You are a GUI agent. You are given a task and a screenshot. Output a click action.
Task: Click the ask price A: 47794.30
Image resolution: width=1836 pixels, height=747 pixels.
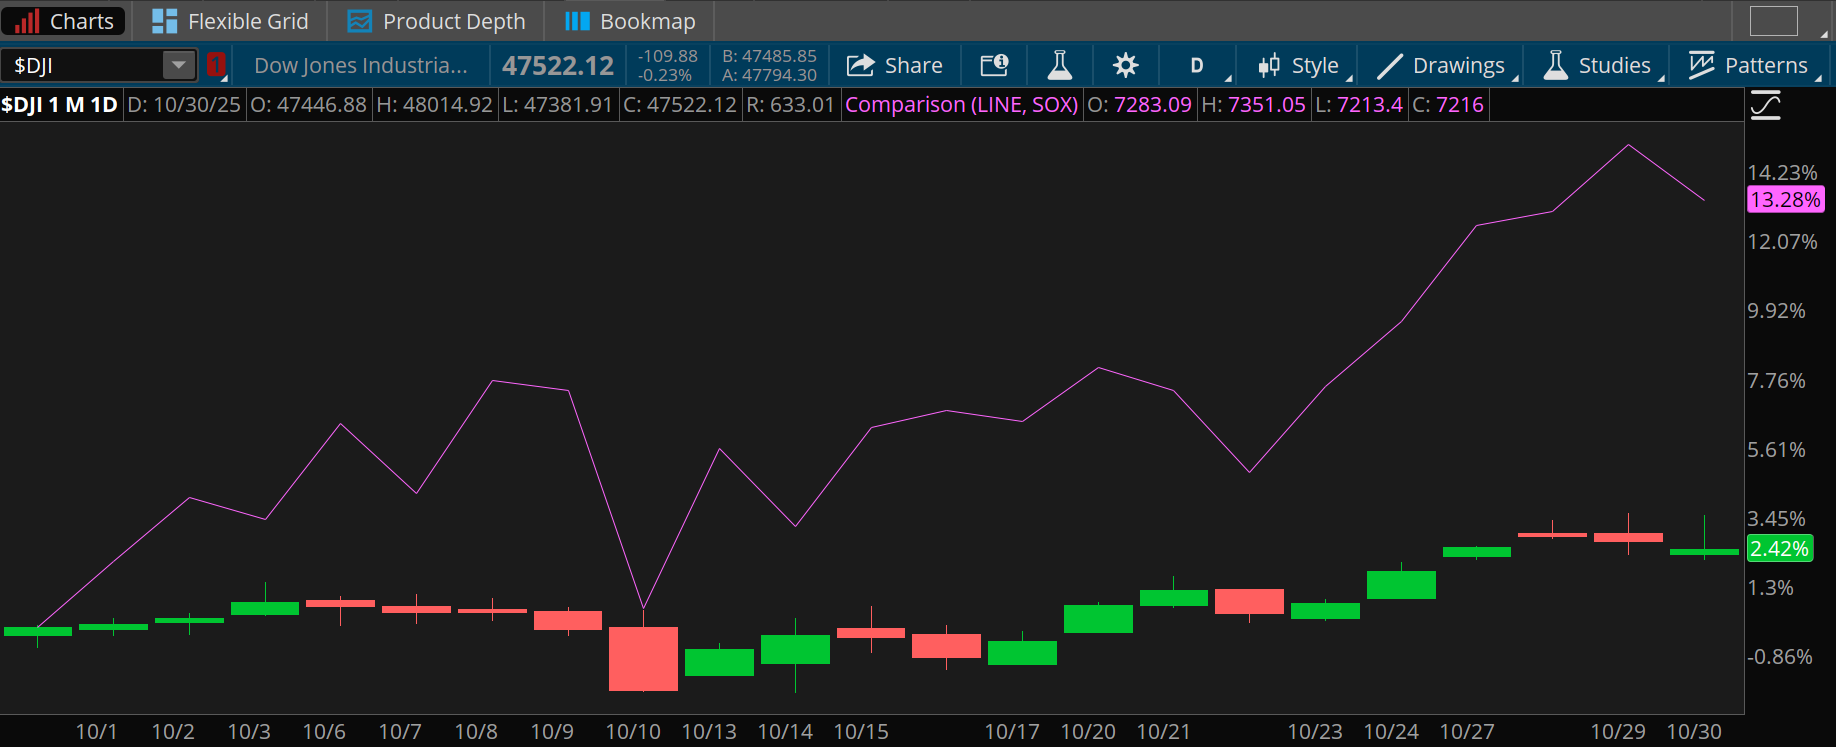pyautogui.click(x=770, y=75)
